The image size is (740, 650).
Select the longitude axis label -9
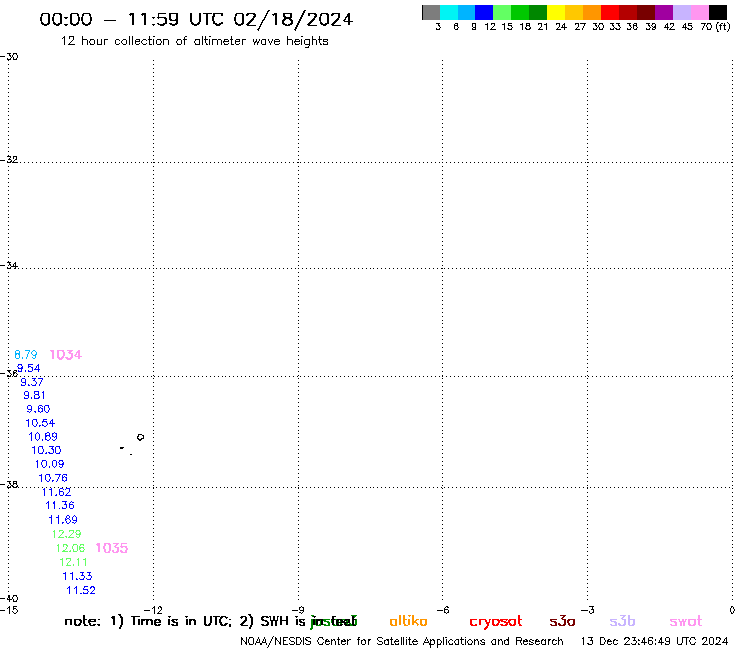[298, 610]
